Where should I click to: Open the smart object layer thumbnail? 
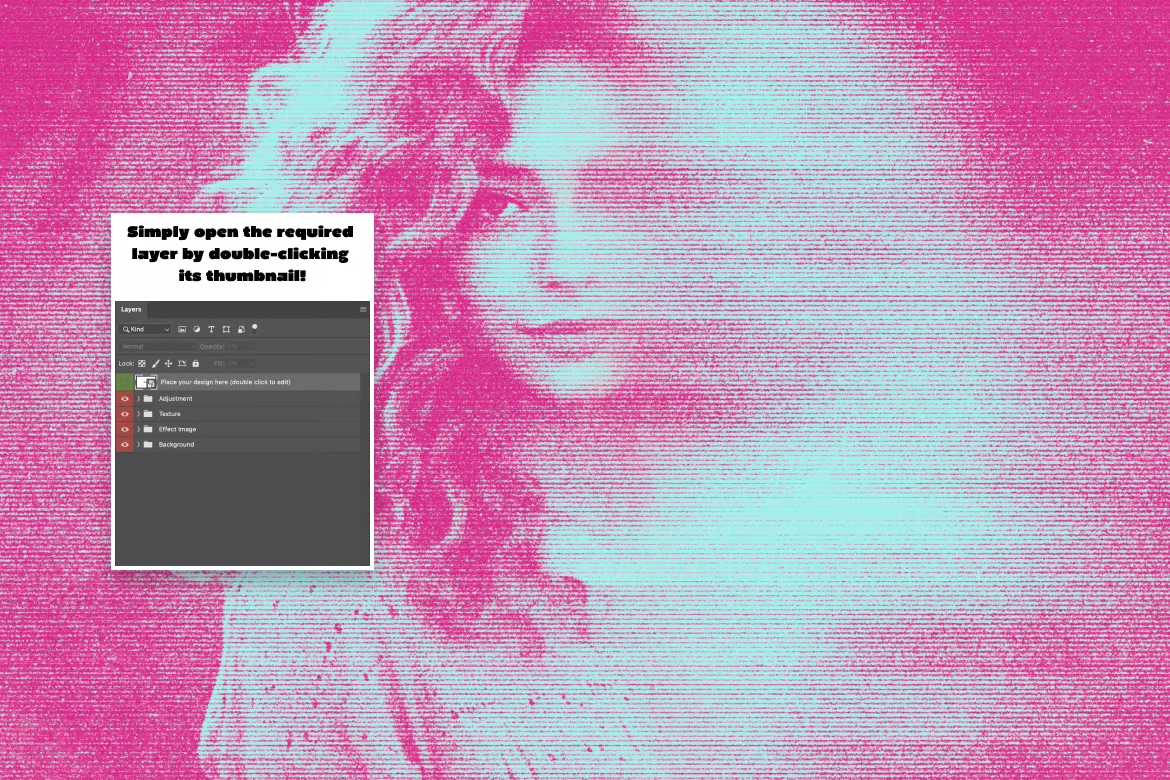(147, 382)
